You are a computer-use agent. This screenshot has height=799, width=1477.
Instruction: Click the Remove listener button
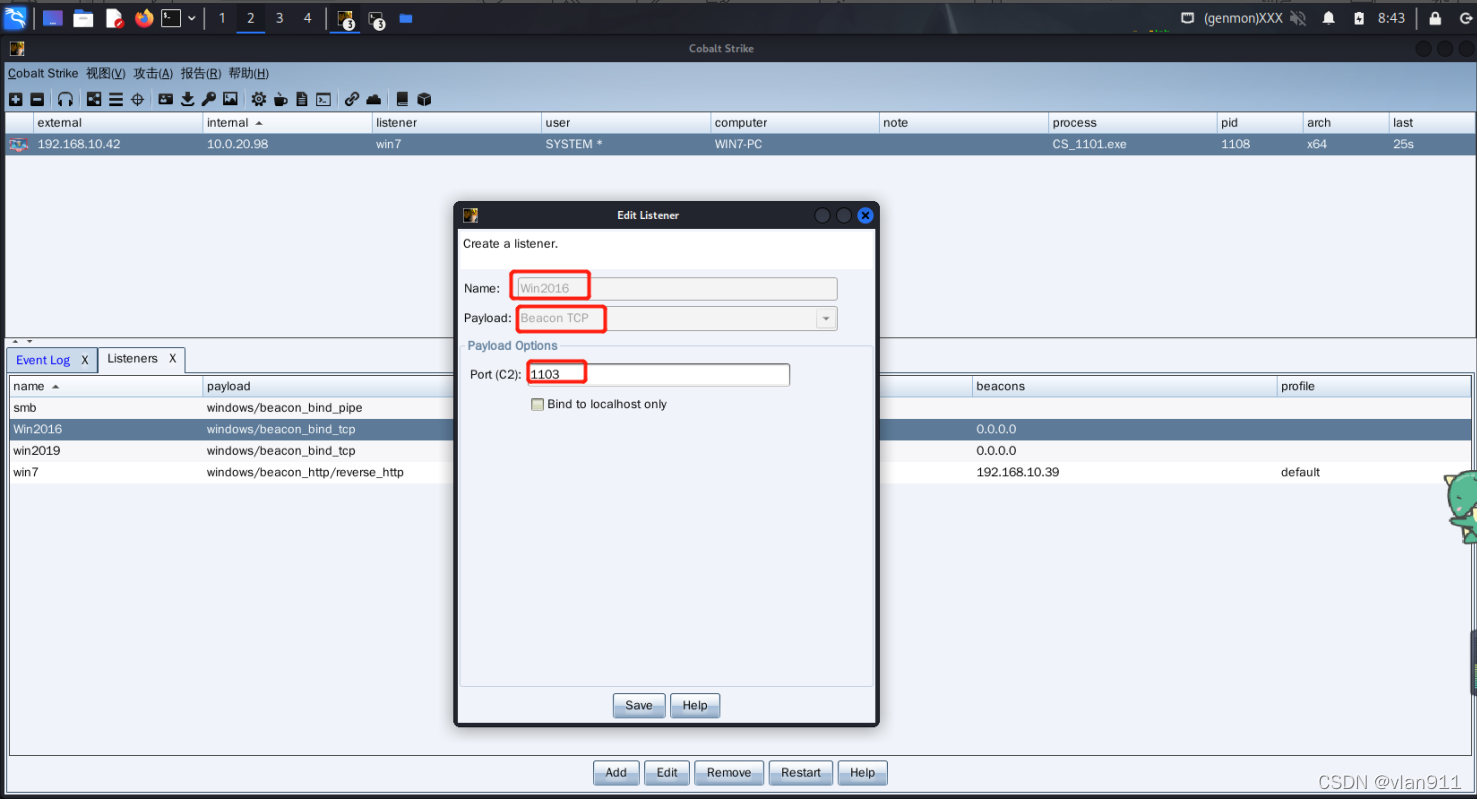coord(729,772)
